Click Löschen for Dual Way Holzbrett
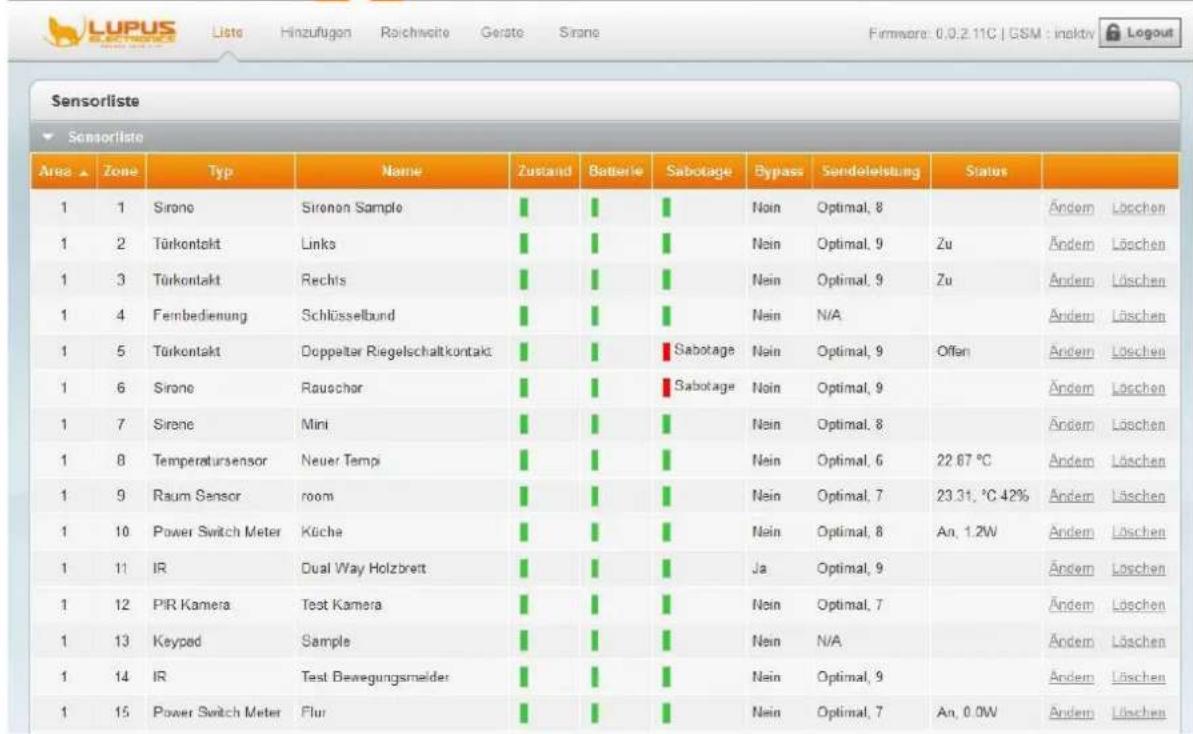This screenshot has width=1193, height=734. 1138,568
